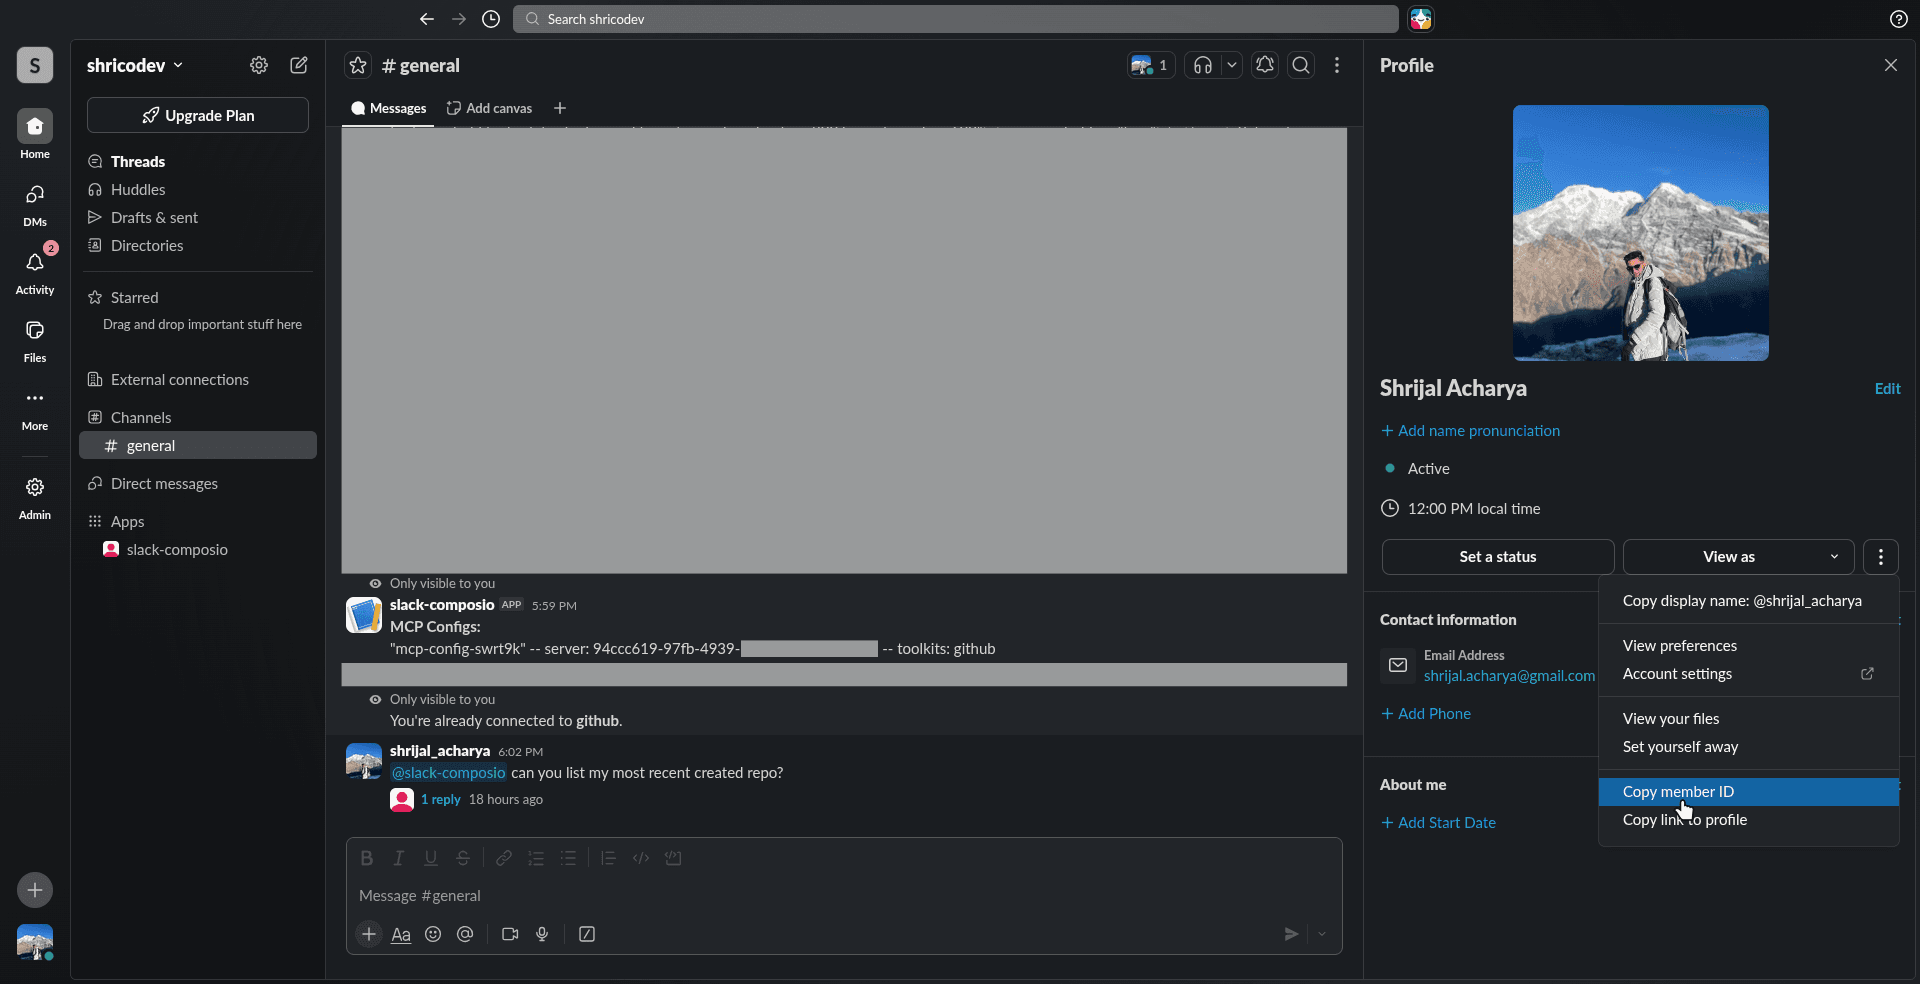Mention someone with the @ icon
This screenshot has width=1920, height=984.
pos(465,934)
